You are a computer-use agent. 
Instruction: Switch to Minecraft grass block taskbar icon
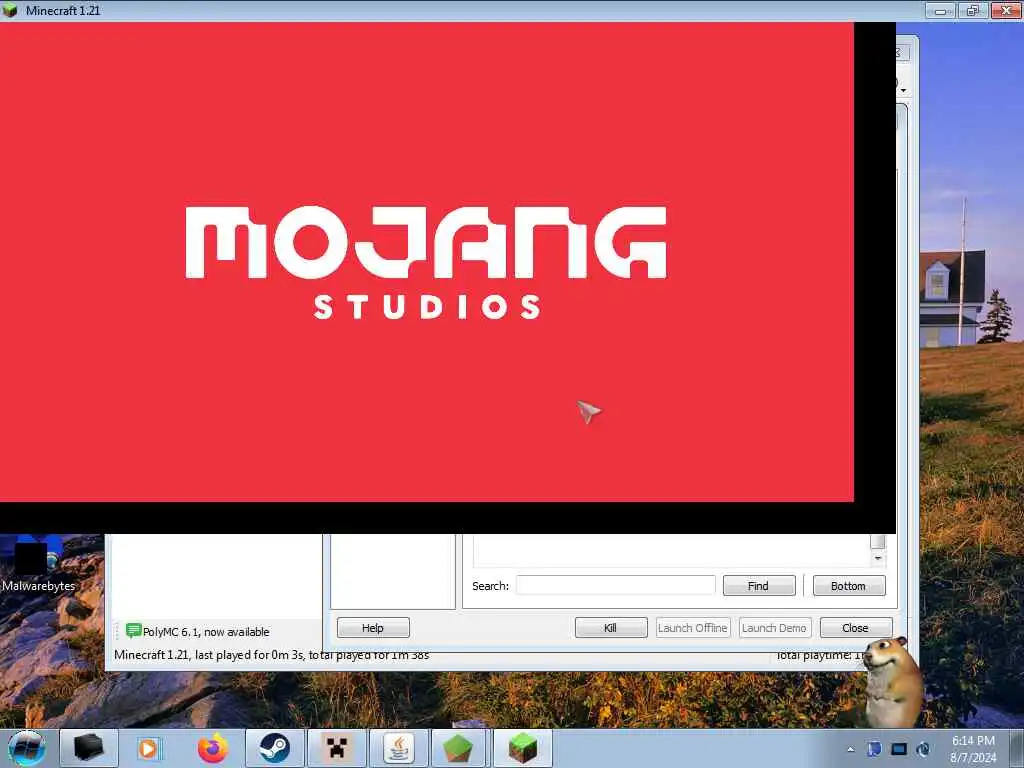pos(522,748)
